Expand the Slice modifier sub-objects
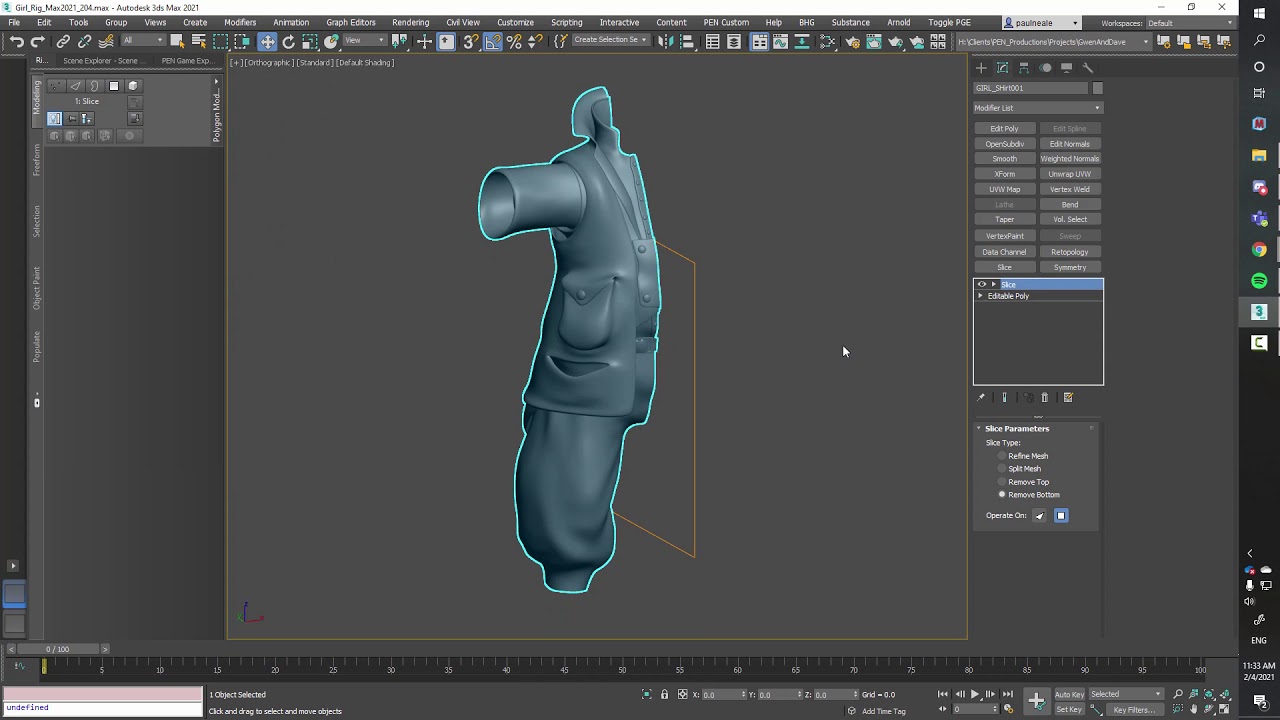The image size is (1280, 720). [993, 285]
